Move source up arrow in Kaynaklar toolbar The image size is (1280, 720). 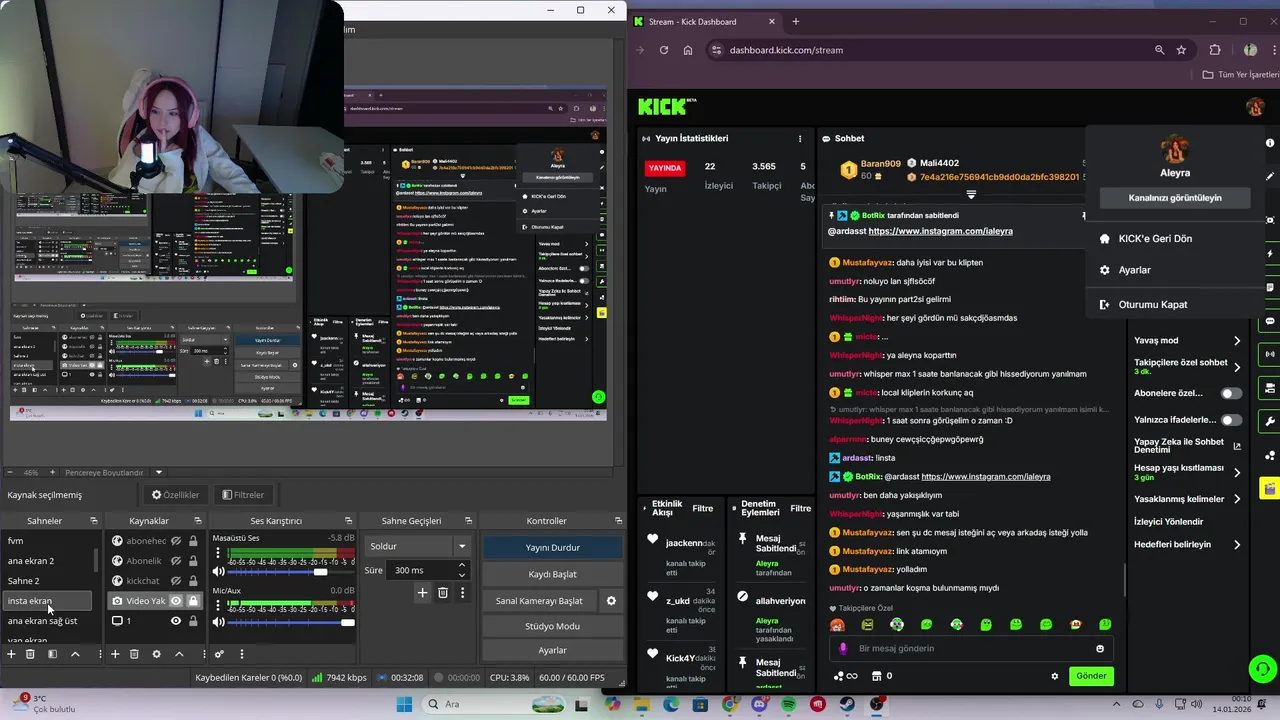tap(179, 654)
